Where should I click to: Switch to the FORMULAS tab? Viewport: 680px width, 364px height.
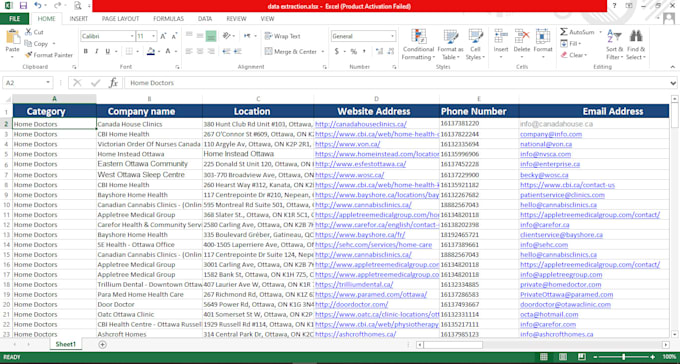(x=168, y=19)
